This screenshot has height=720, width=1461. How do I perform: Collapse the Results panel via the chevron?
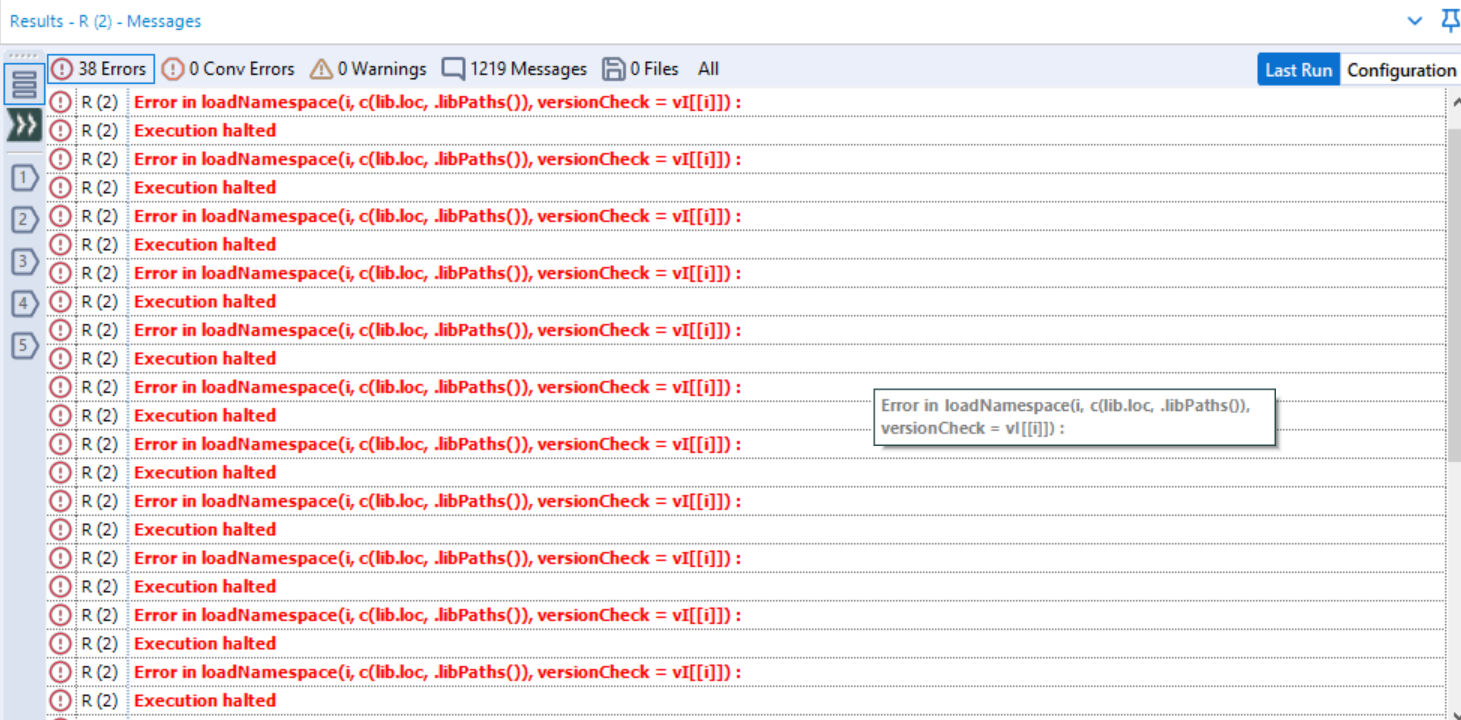(1416, 20)
